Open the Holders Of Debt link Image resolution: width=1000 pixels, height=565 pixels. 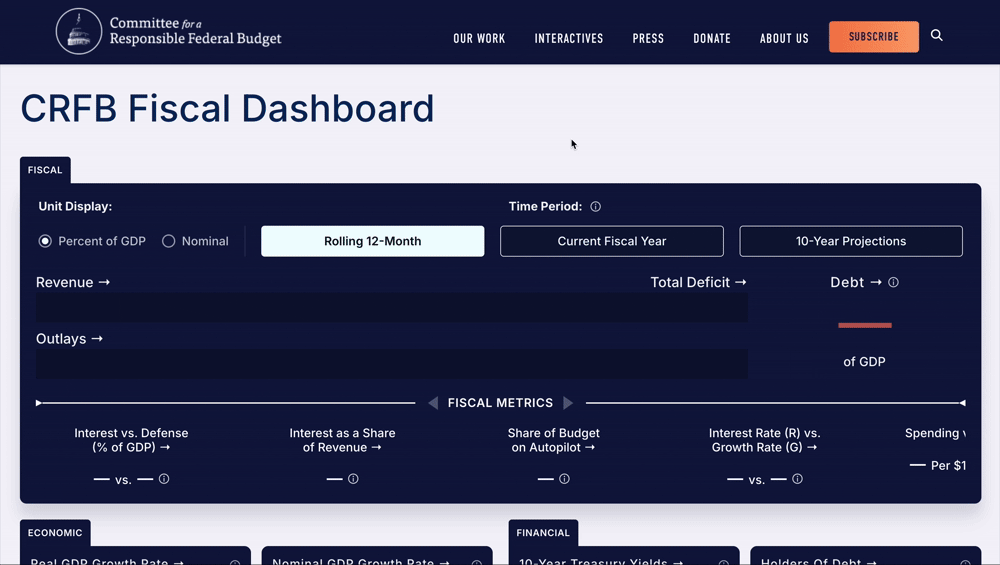pyautogui.click(x=818, y=561)
